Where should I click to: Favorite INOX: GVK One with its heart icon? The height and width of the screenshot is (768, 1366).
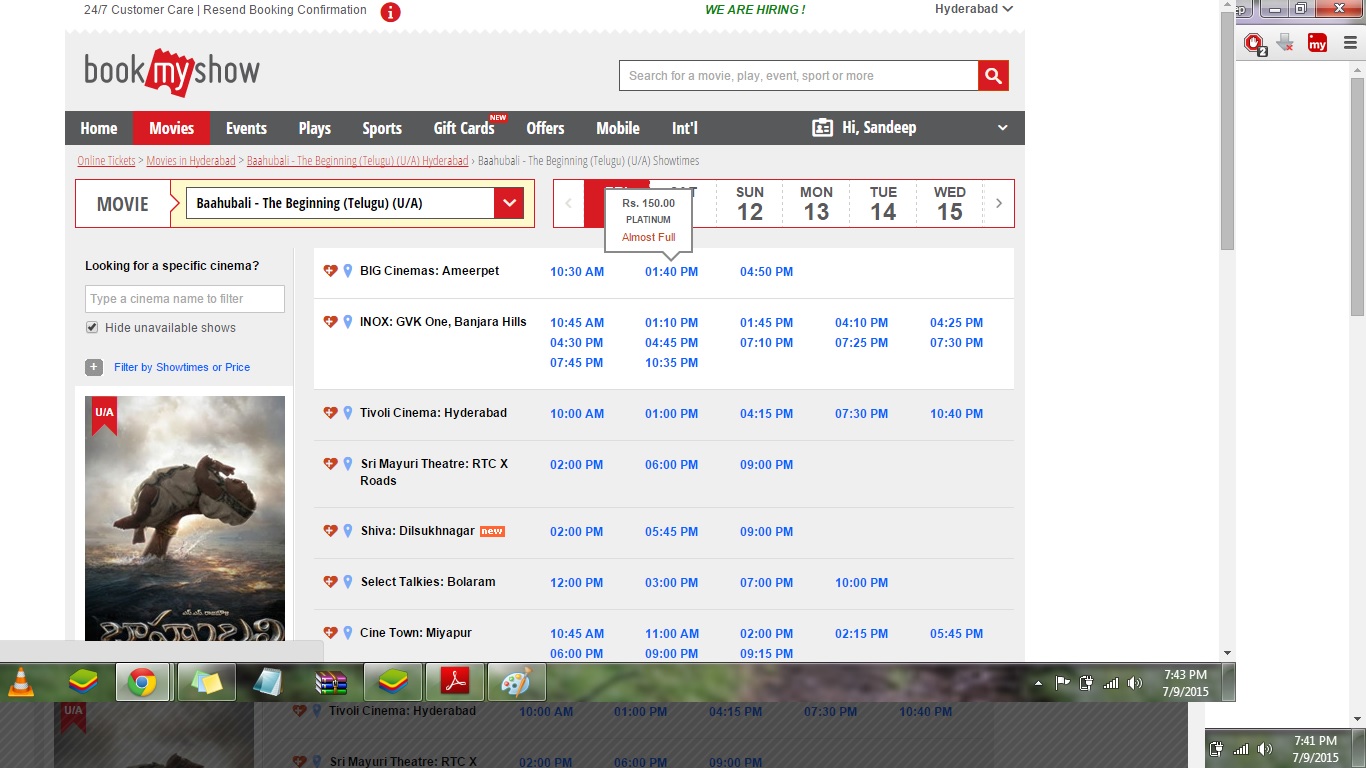(x=330, y=322)
